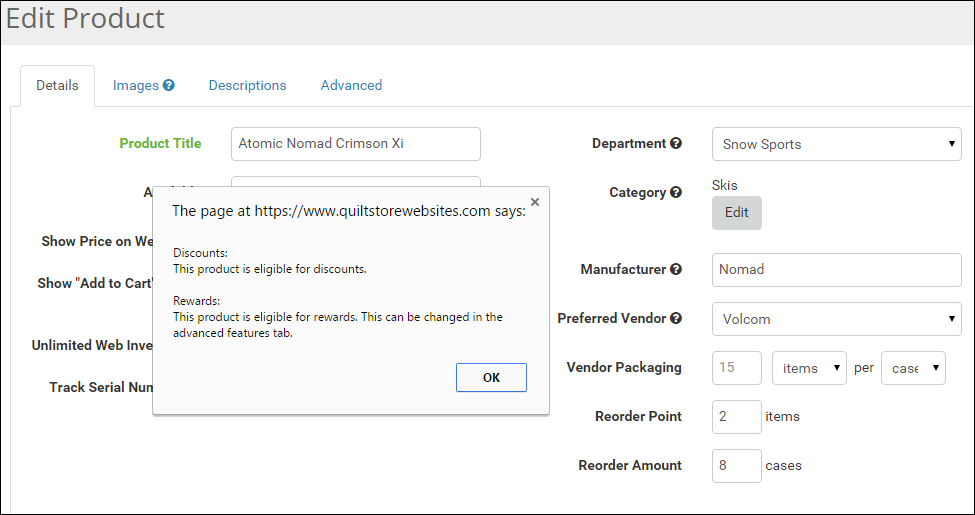Screen dimensions: 975x515
Task: Open the Advanced tab
Action: (351, 85)
